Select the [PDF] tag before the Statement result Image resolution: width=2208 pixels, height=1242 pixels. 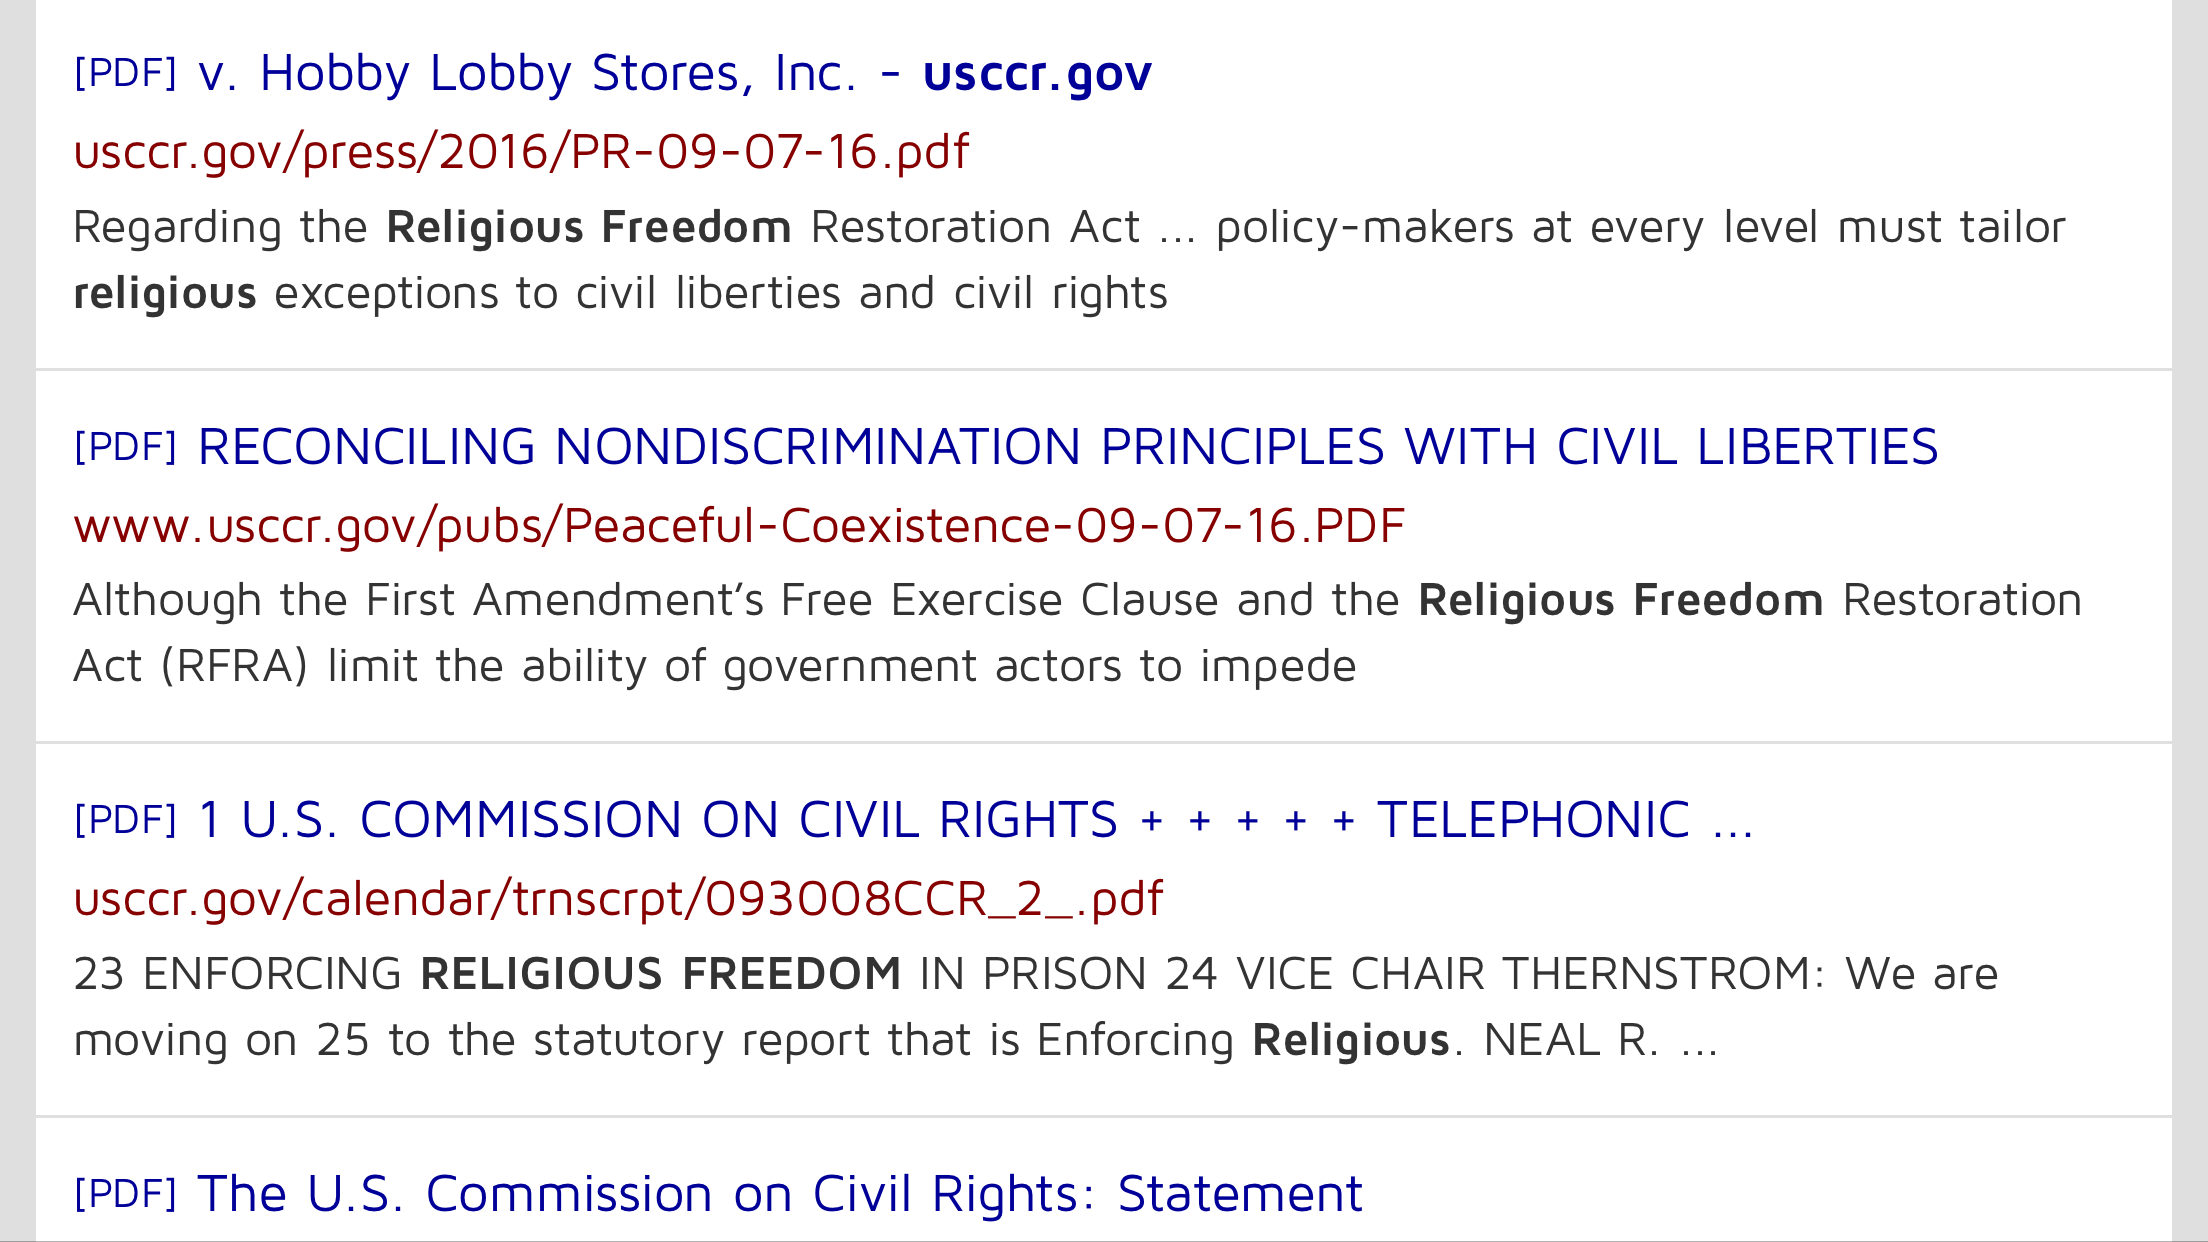pos(125,1193)
